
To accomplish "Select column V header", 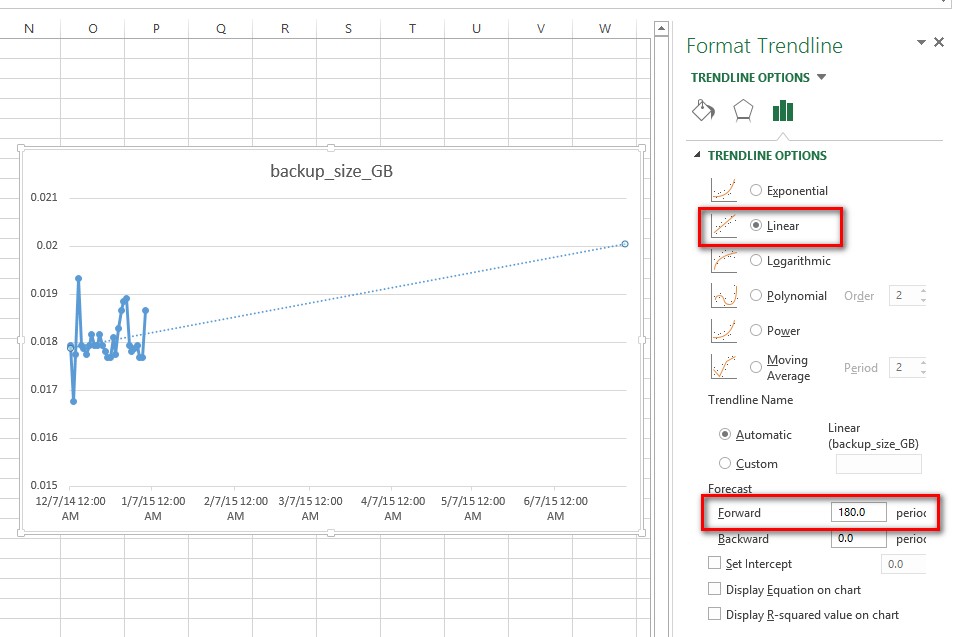I will point(541,29).
